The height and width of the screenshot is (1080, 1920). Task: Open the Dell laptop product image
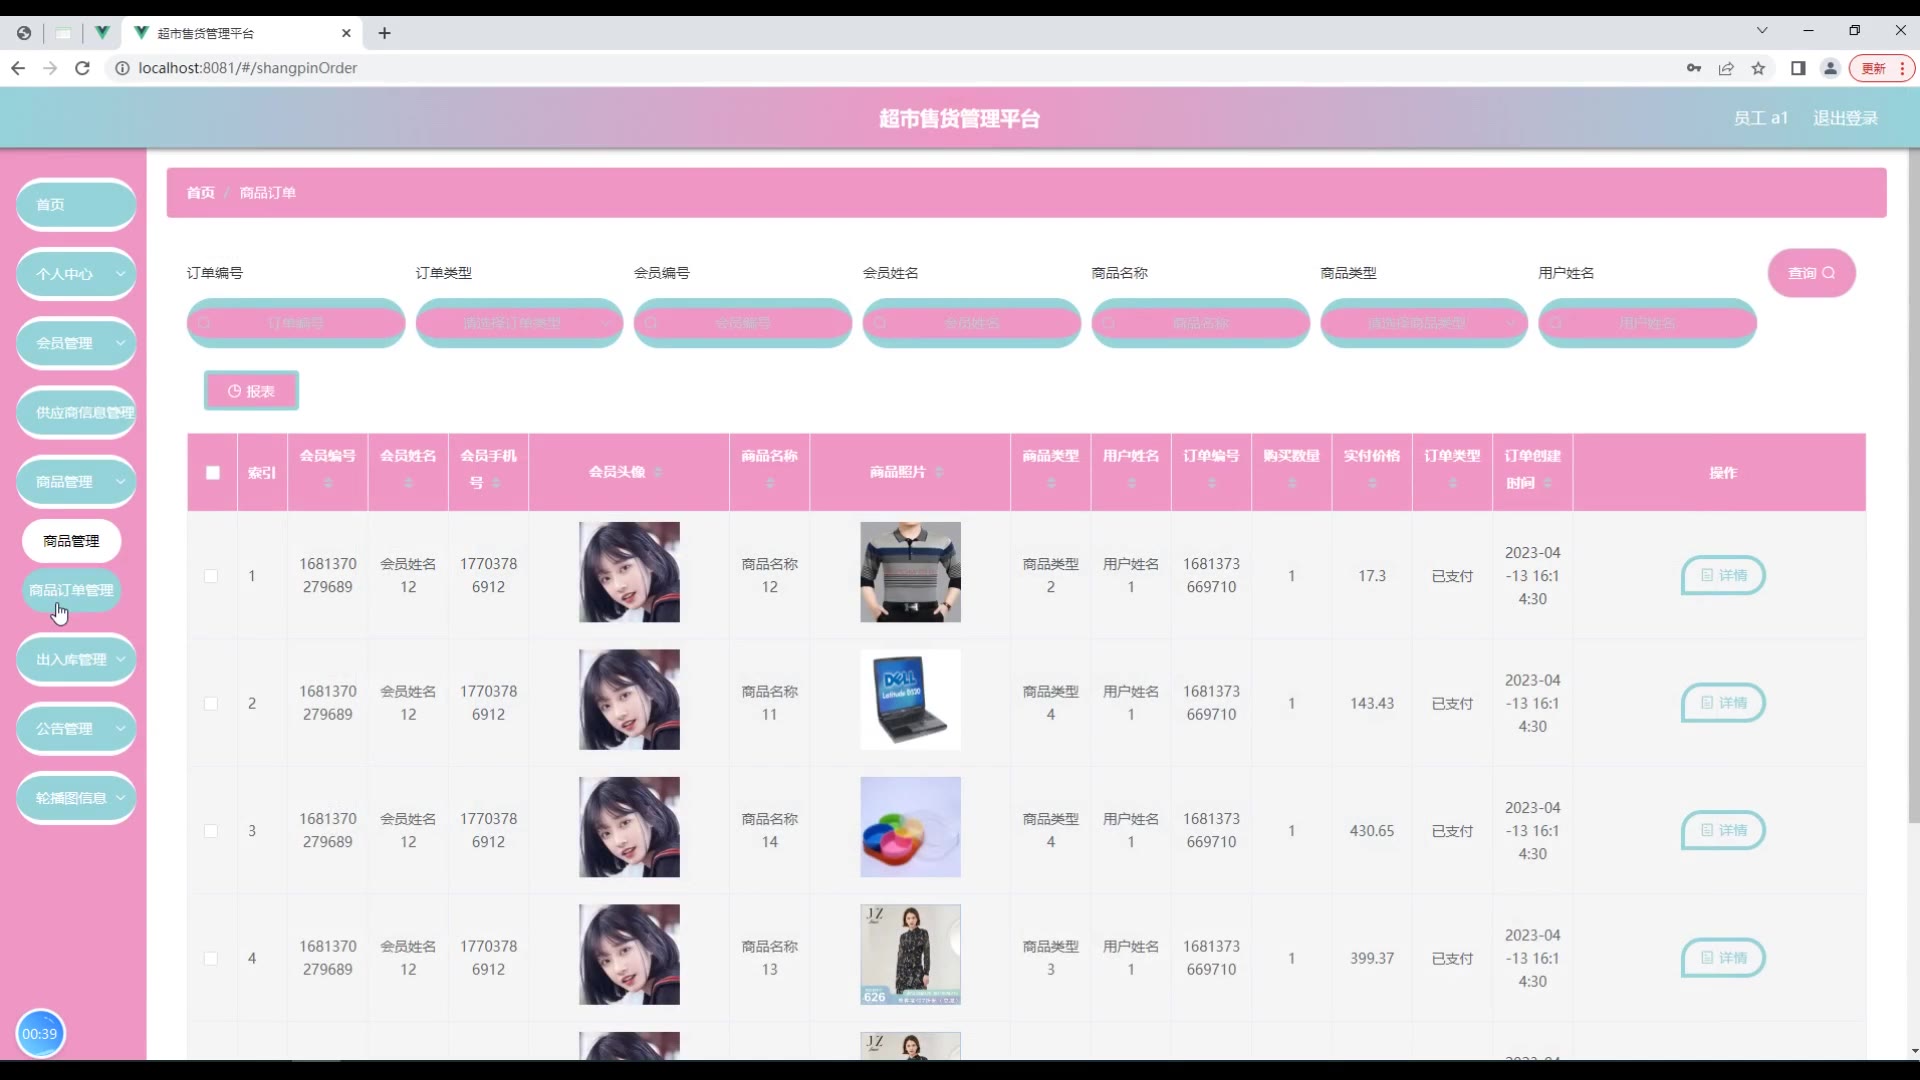910,700
